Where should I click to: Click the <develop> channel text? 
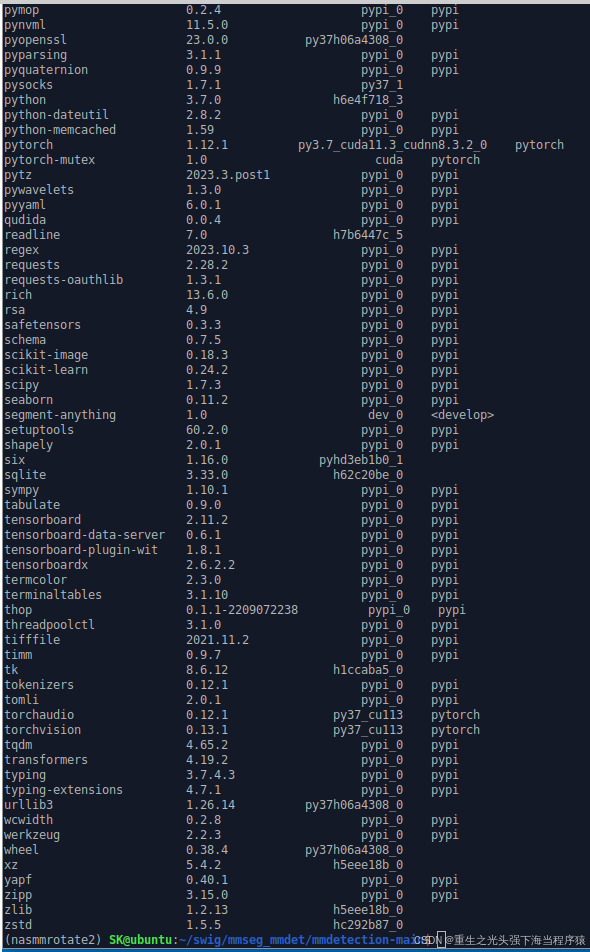[463, 415]
